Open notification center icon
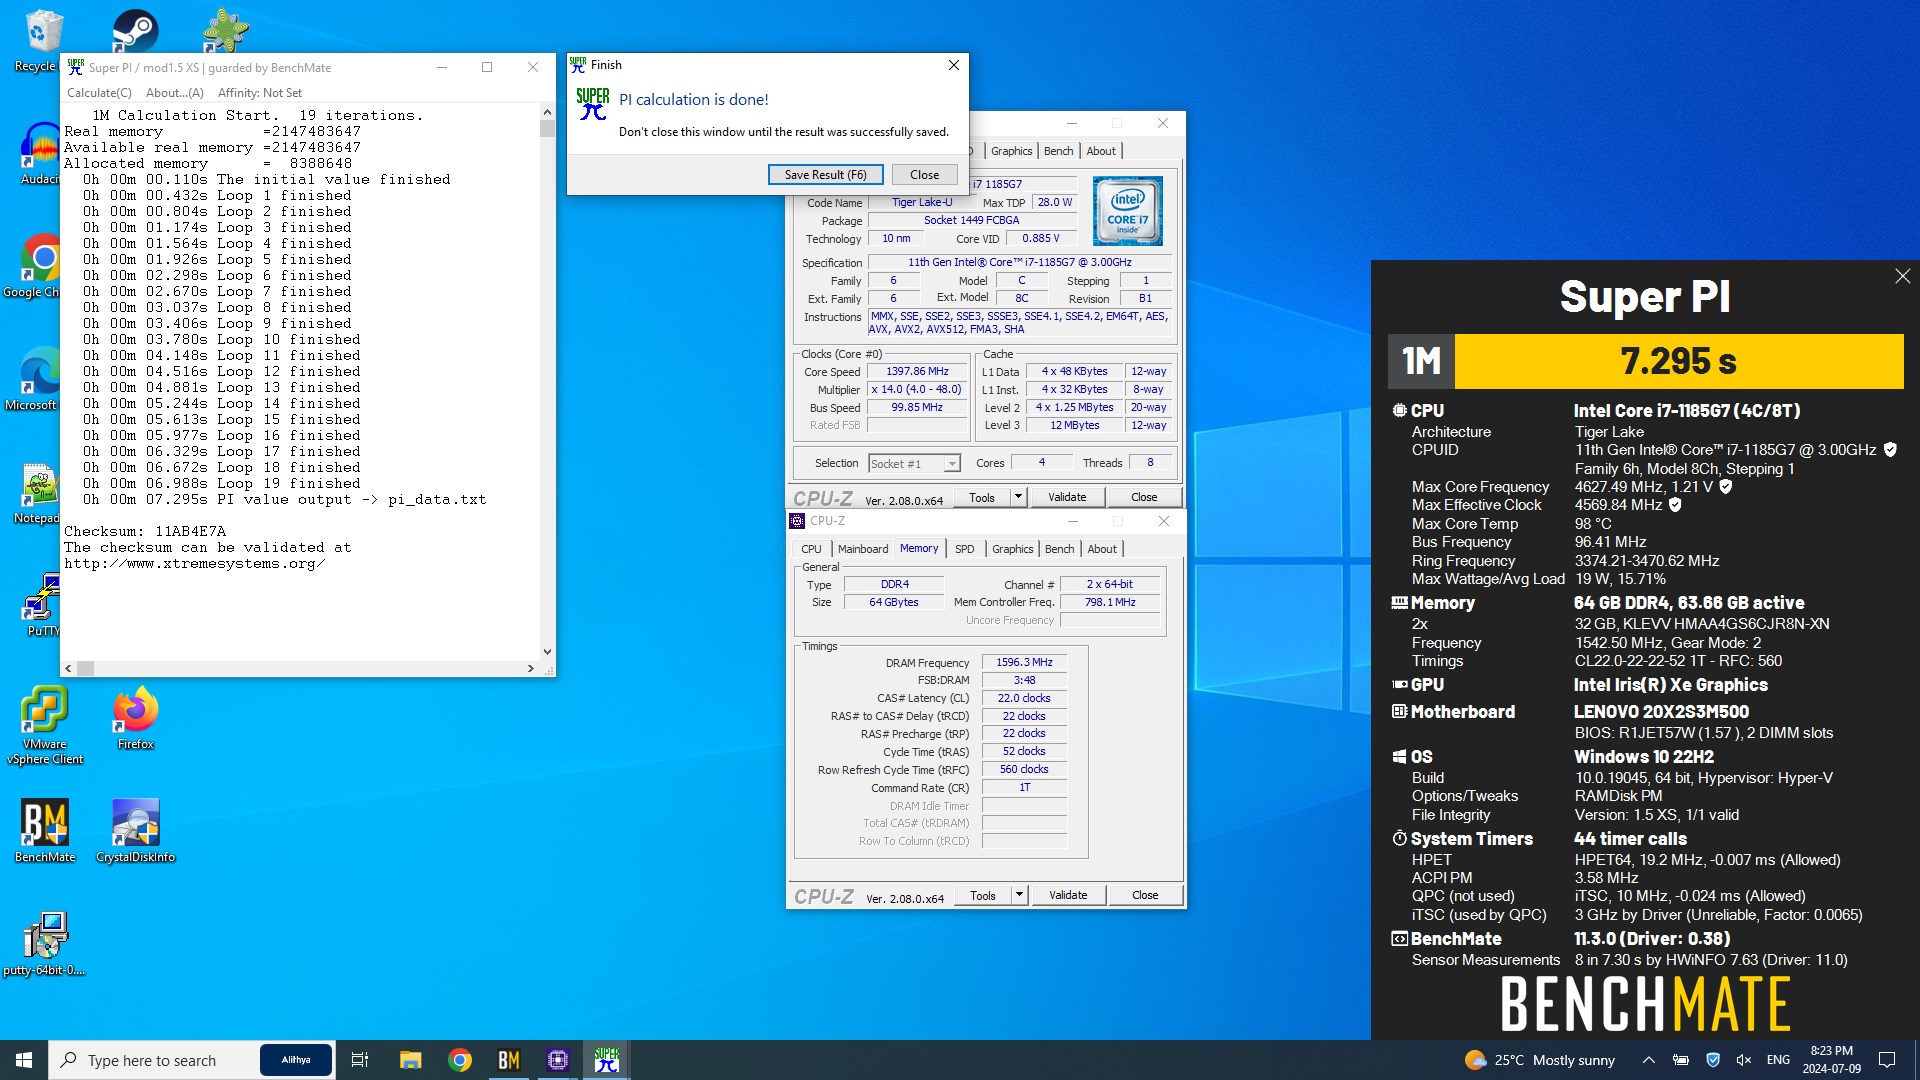 (x=1887, y=1060)
